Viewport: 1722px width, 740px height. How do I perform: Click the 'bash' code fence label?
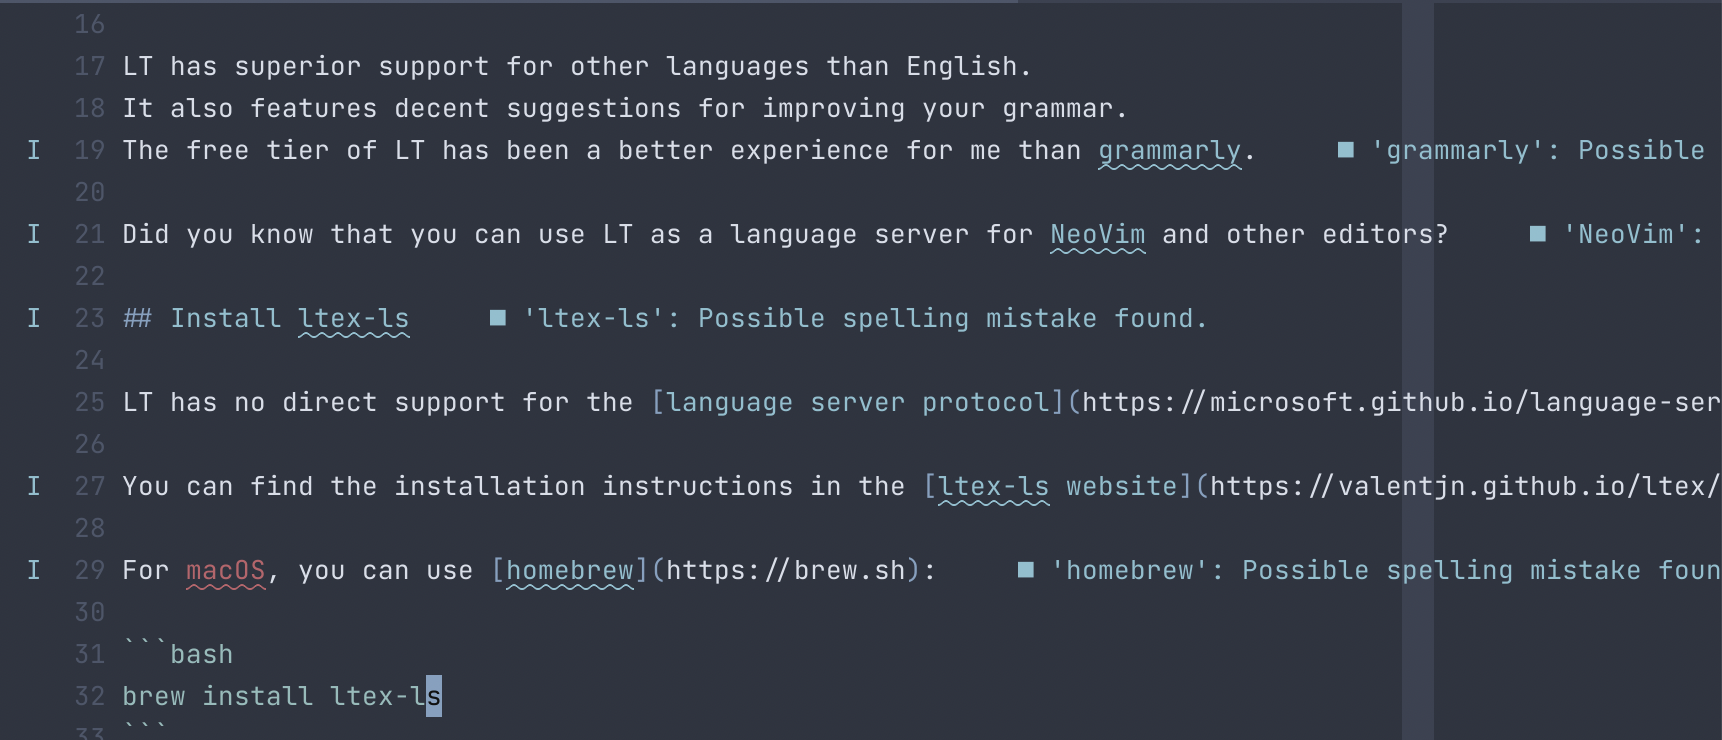pos(202,654)
